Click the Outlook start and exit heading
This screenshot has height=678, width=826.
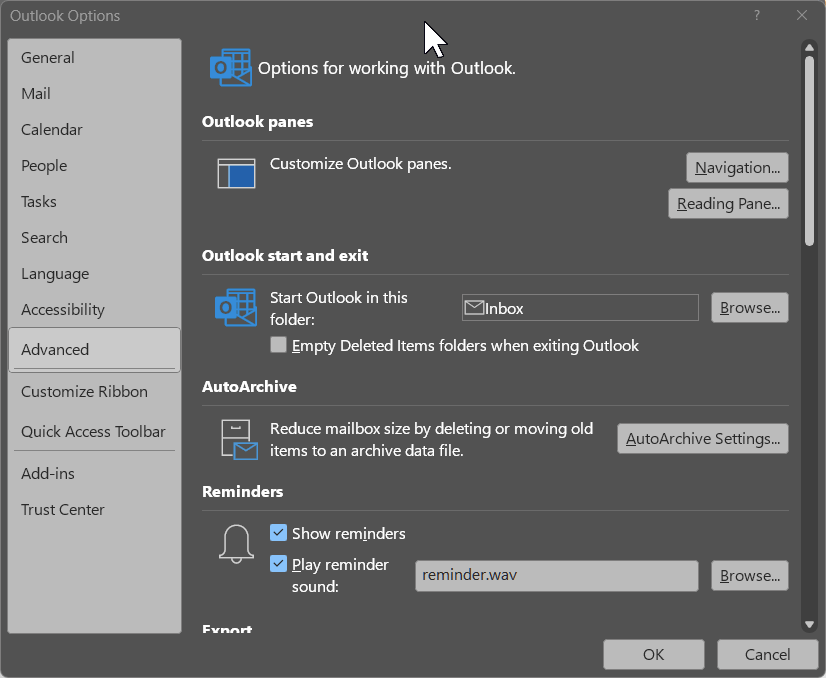[284, 256]
